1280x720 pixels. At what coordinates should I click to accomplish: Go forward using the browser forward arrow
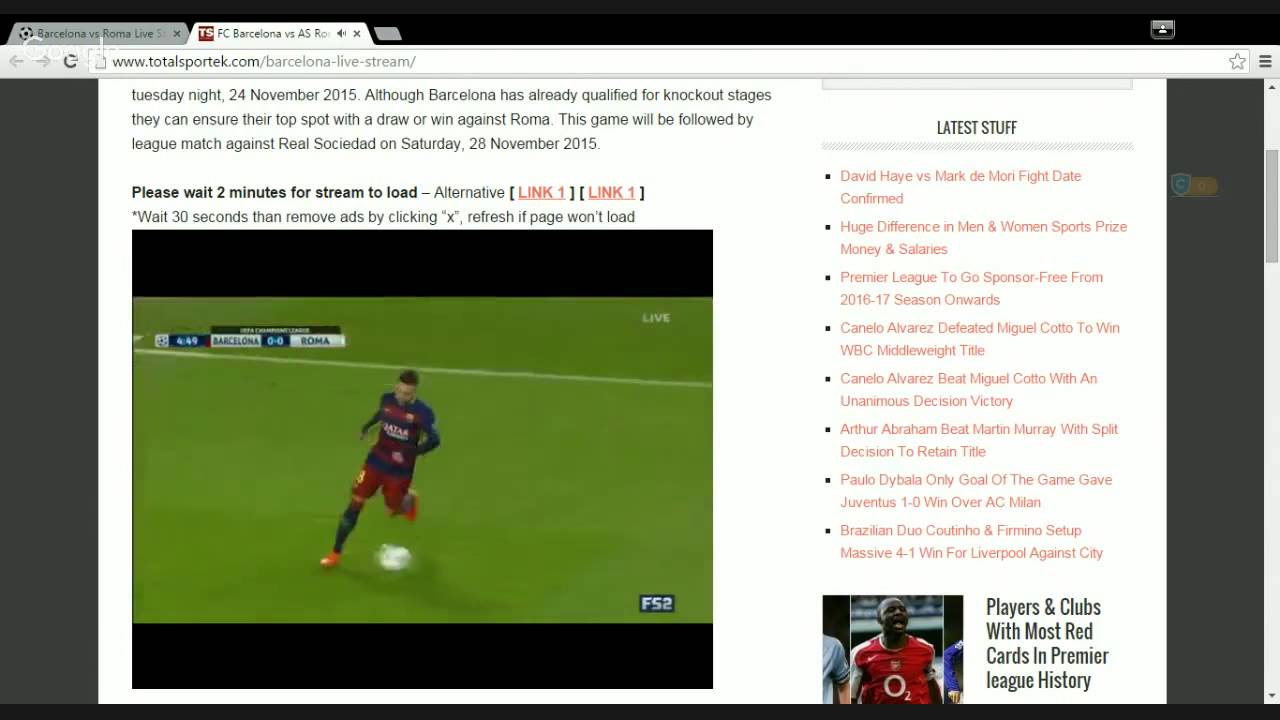[43, 61]
